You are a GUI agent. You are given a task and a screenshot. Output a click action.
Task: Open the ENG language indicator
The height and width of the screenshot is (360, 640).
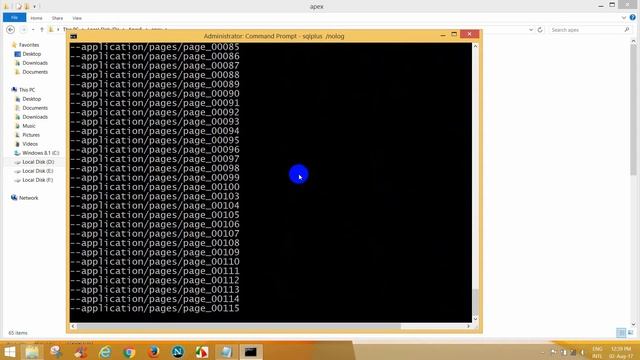point(598,353)
